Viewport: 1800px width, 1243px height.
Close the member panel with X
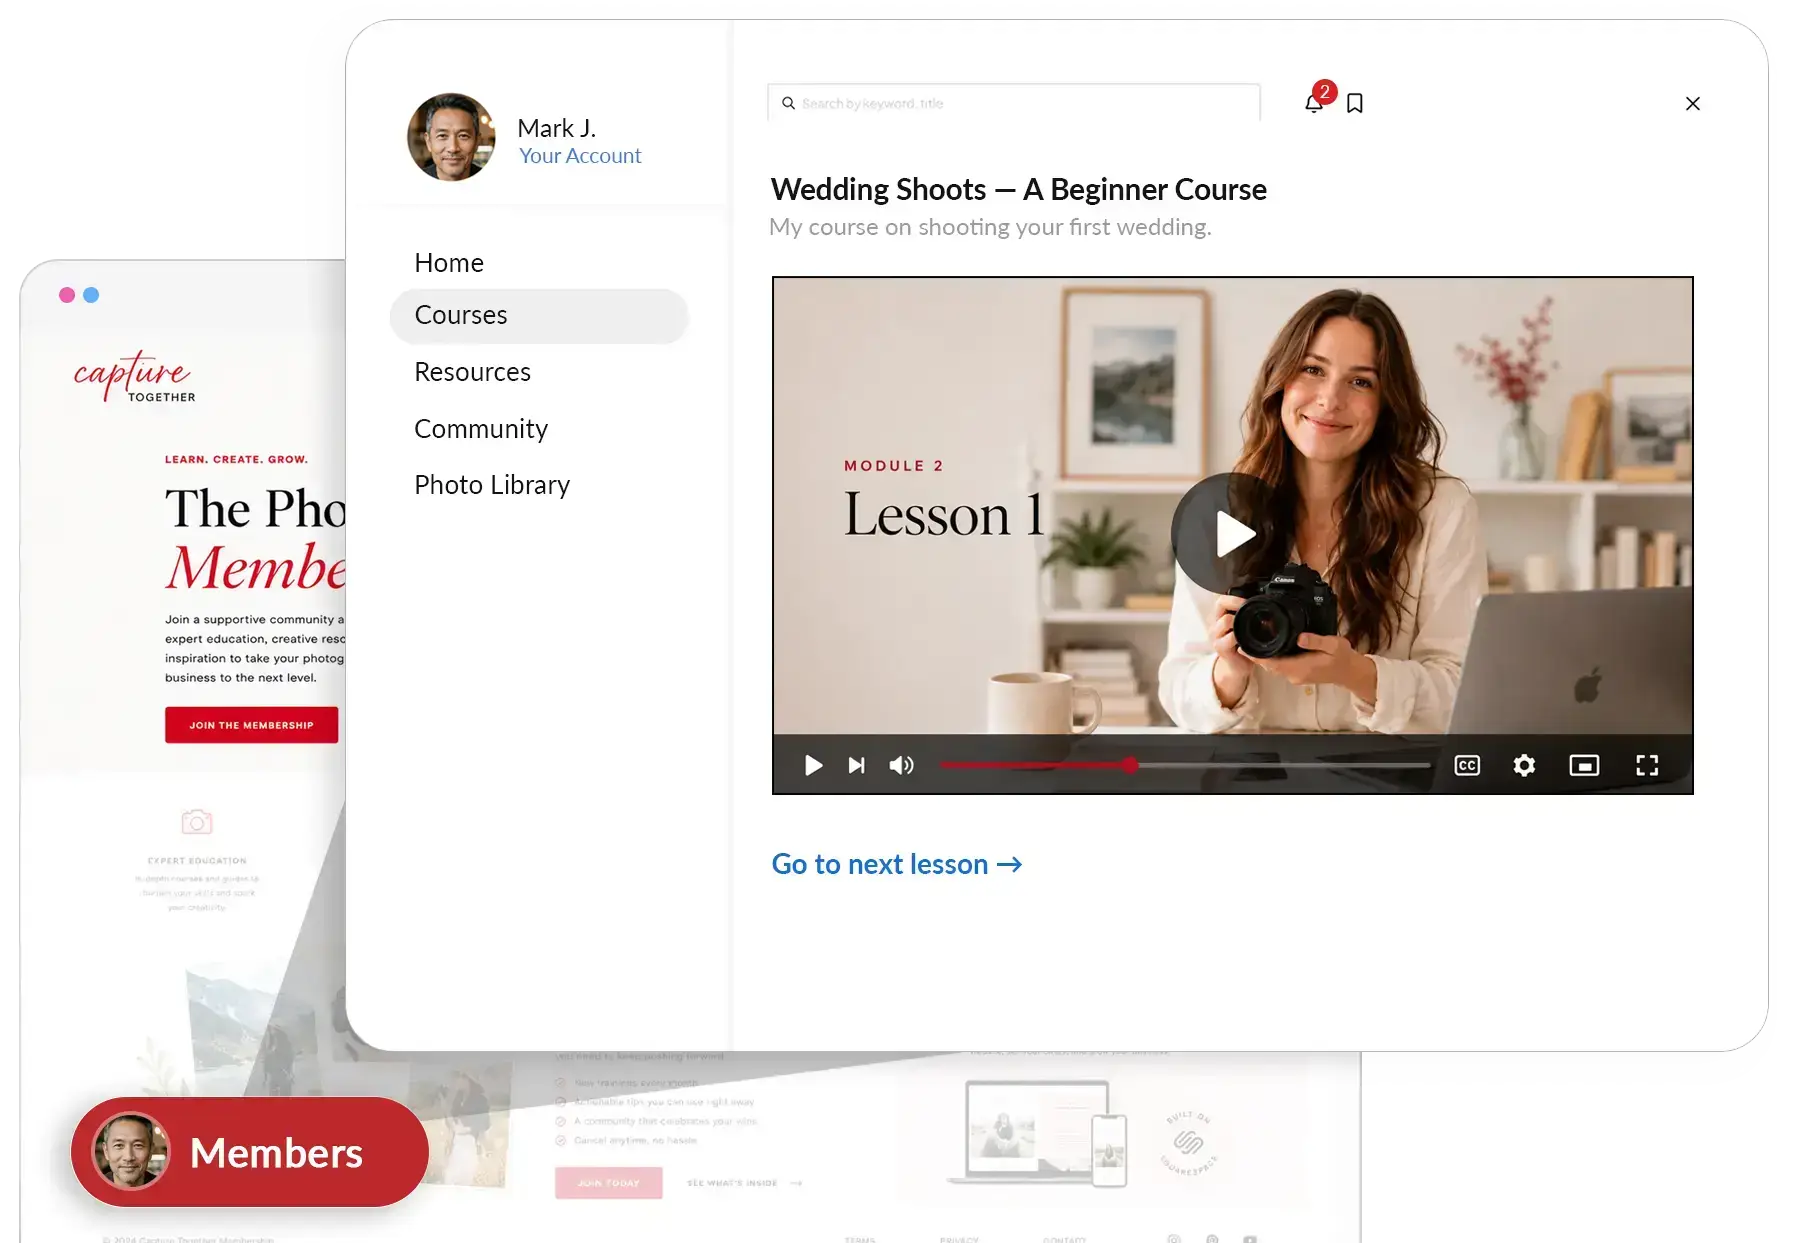[x=1693, y=104]
